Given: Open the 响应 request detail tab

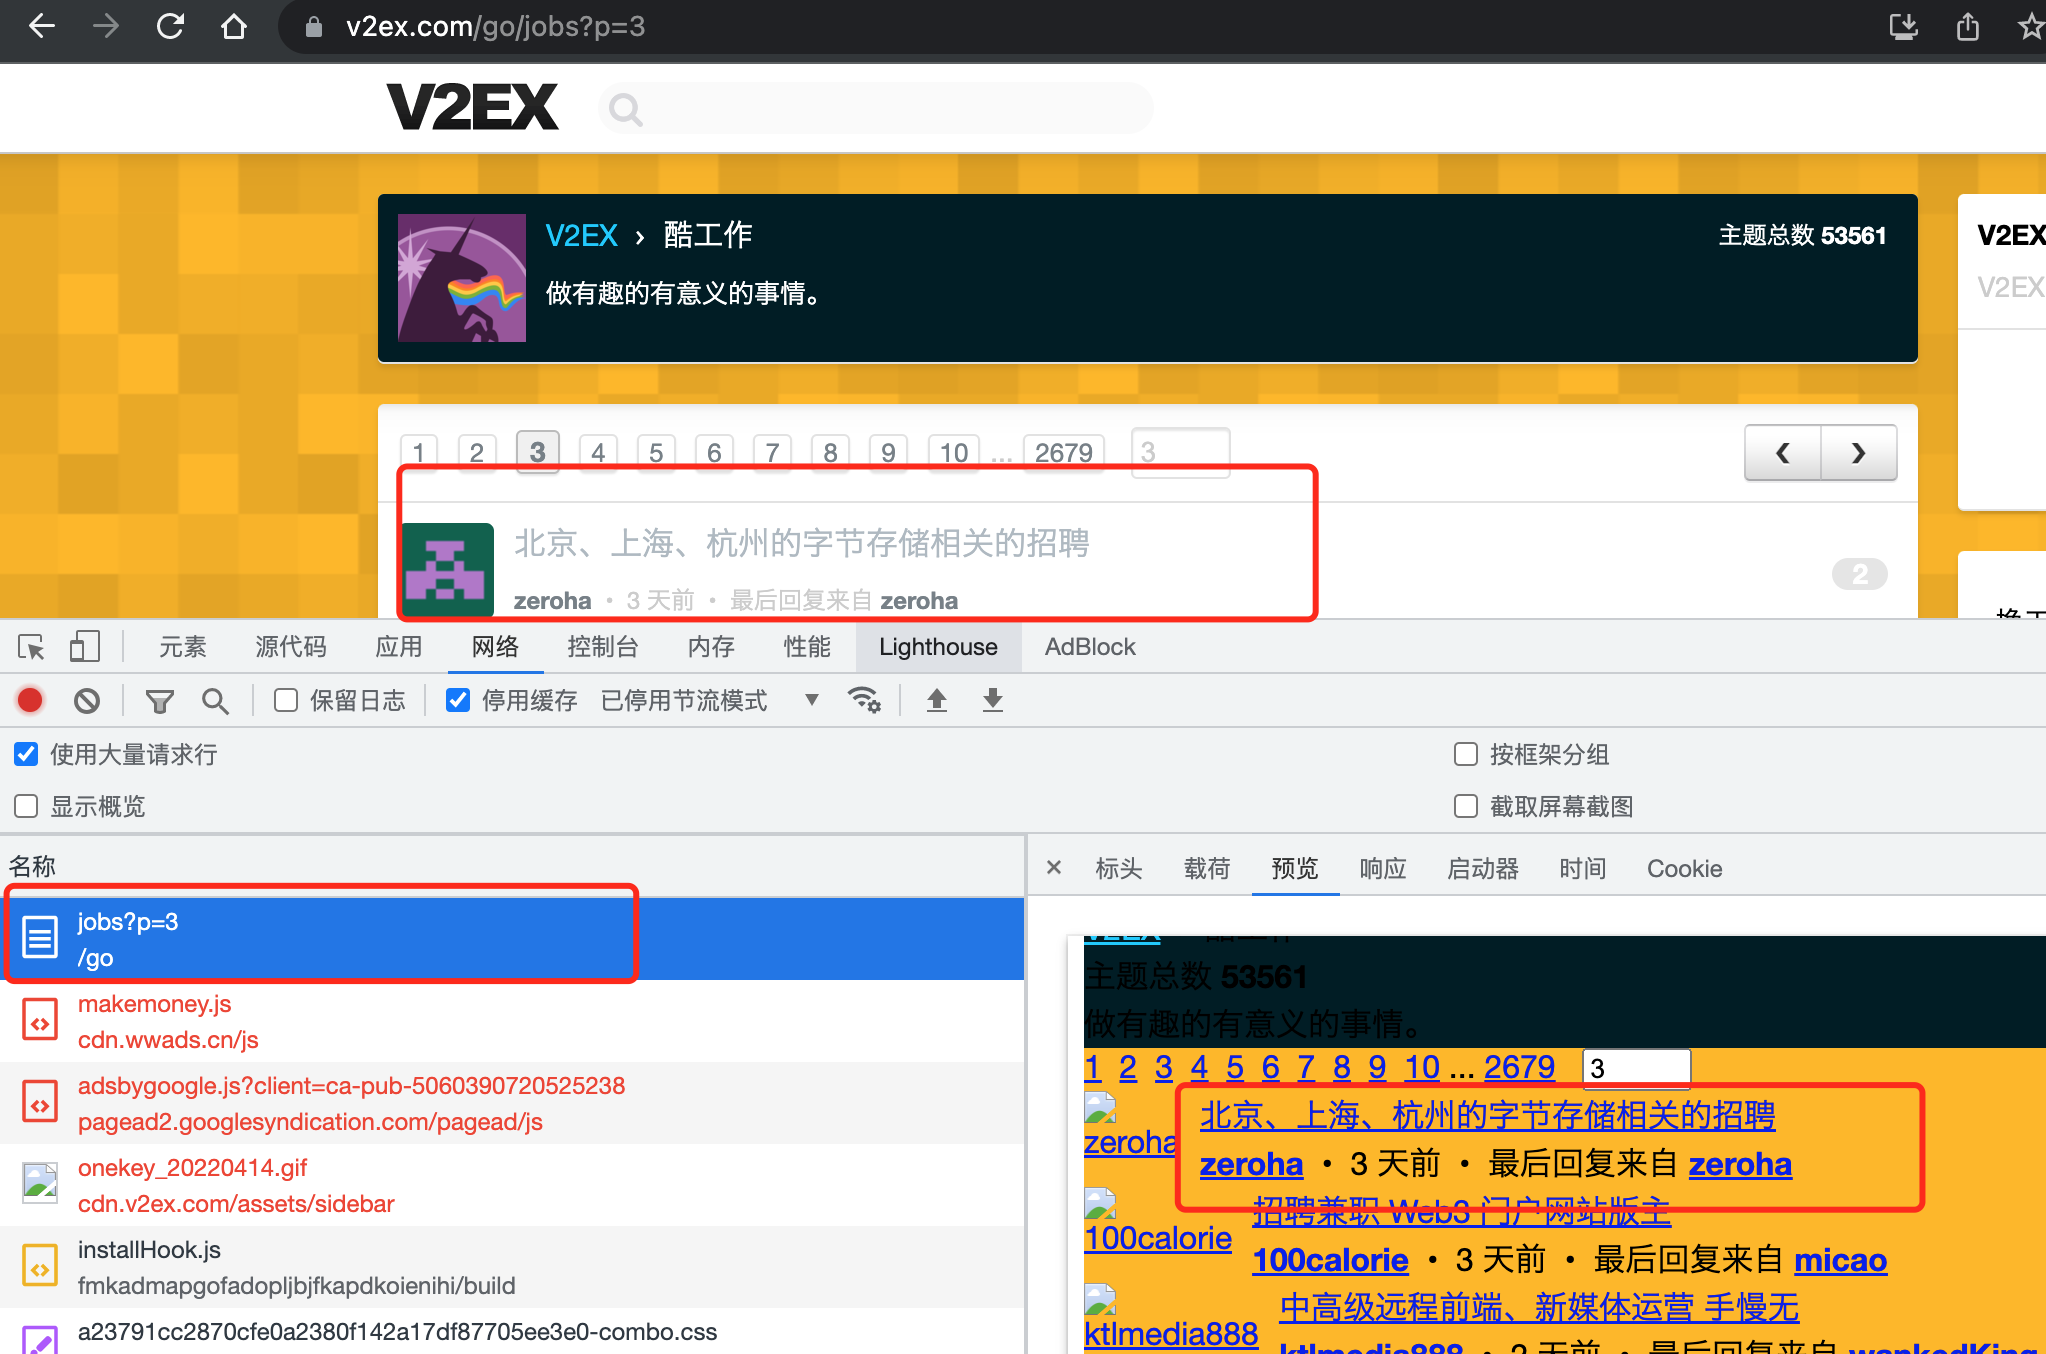Looking at the screenshot, I should tap(1383, 868).
